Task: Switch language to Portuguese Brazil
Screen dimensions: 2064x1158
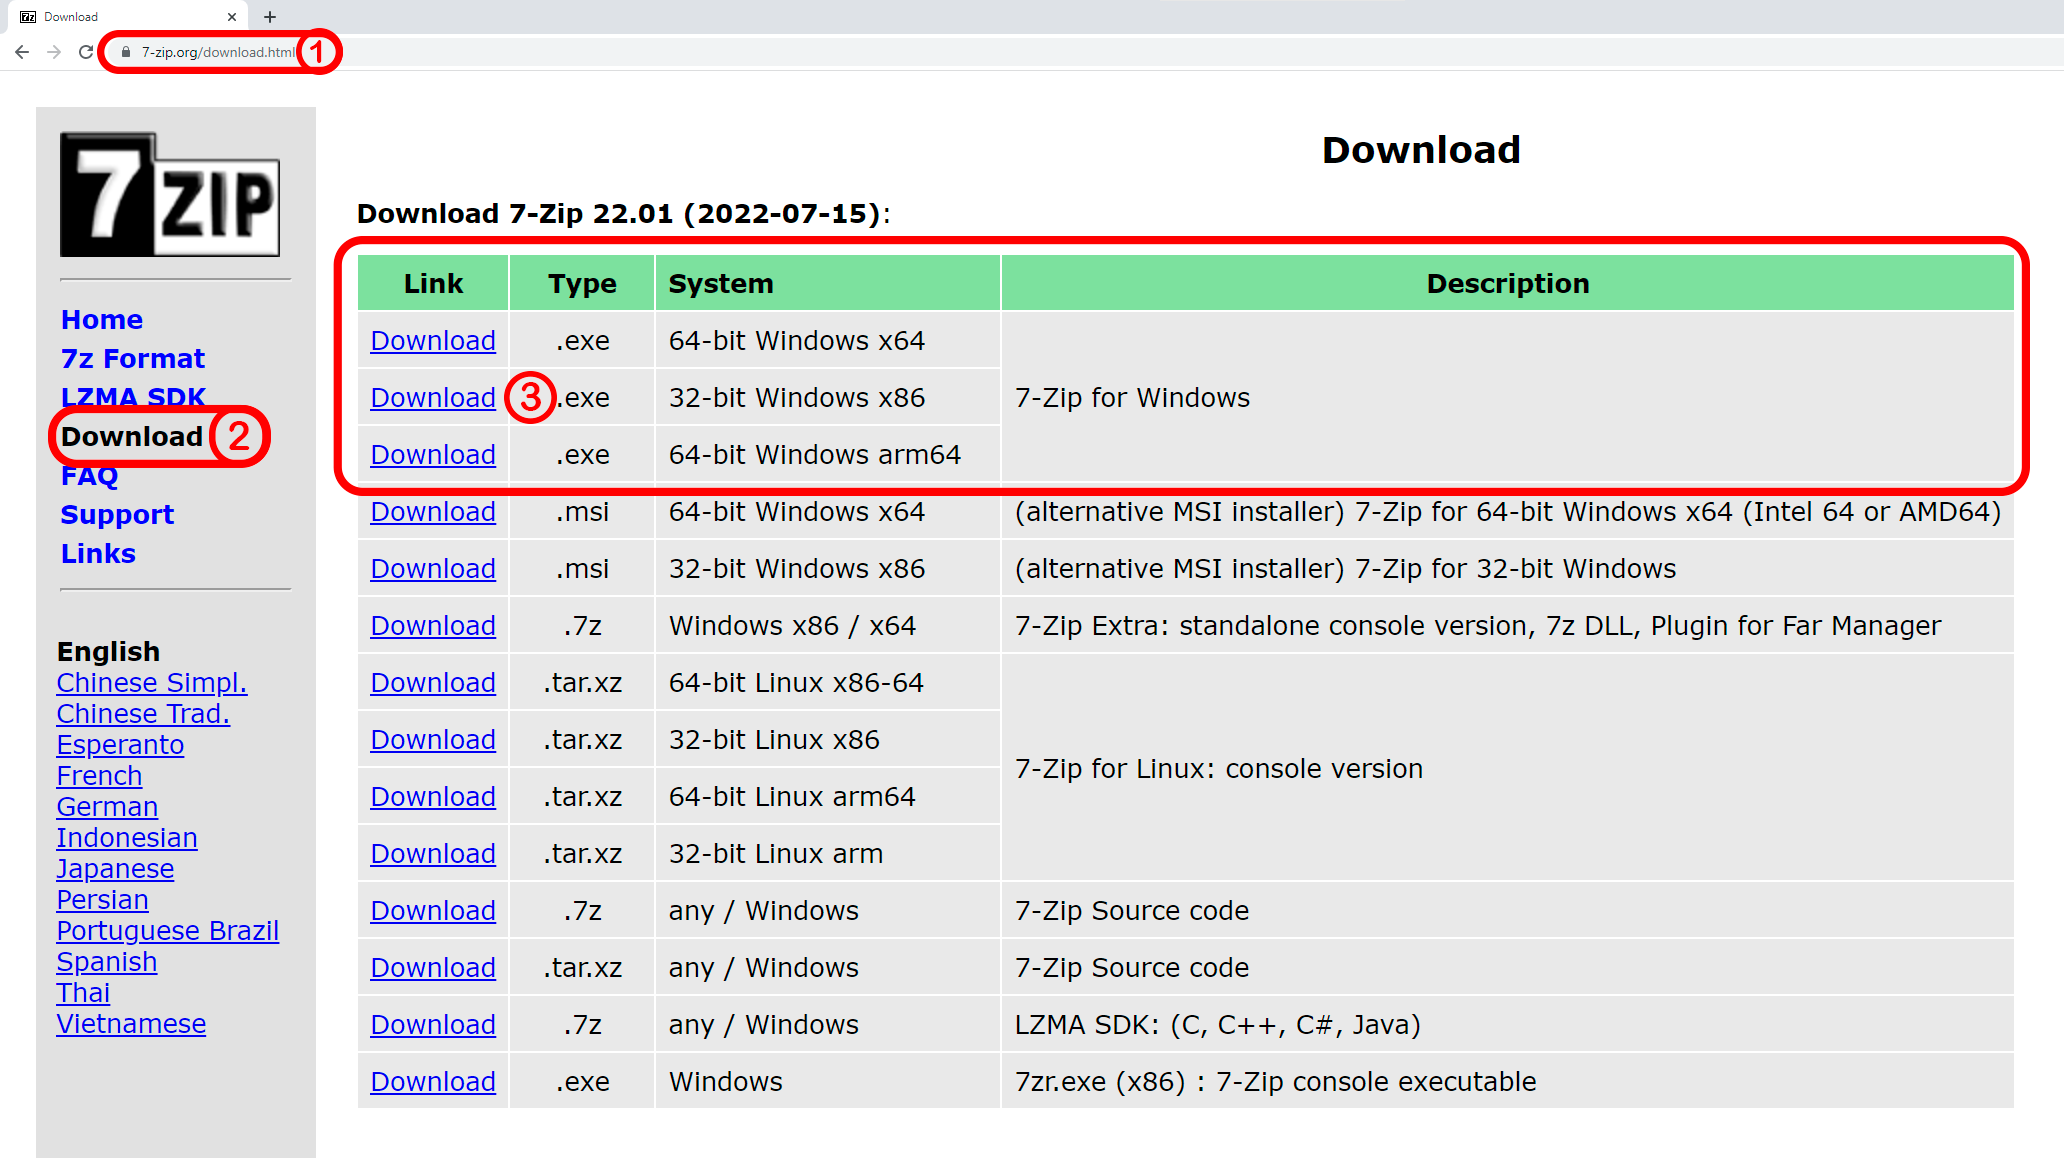Action: pos(168,931)
